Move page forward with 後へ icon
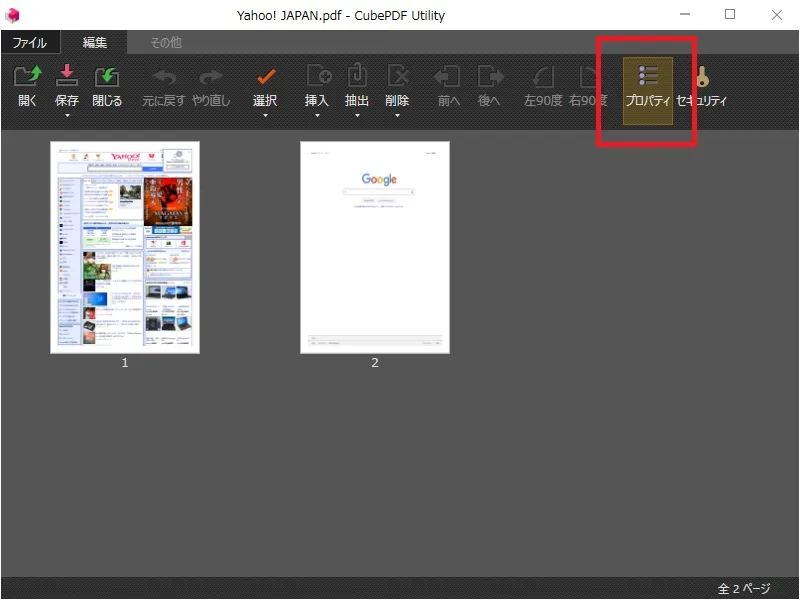 490,77
